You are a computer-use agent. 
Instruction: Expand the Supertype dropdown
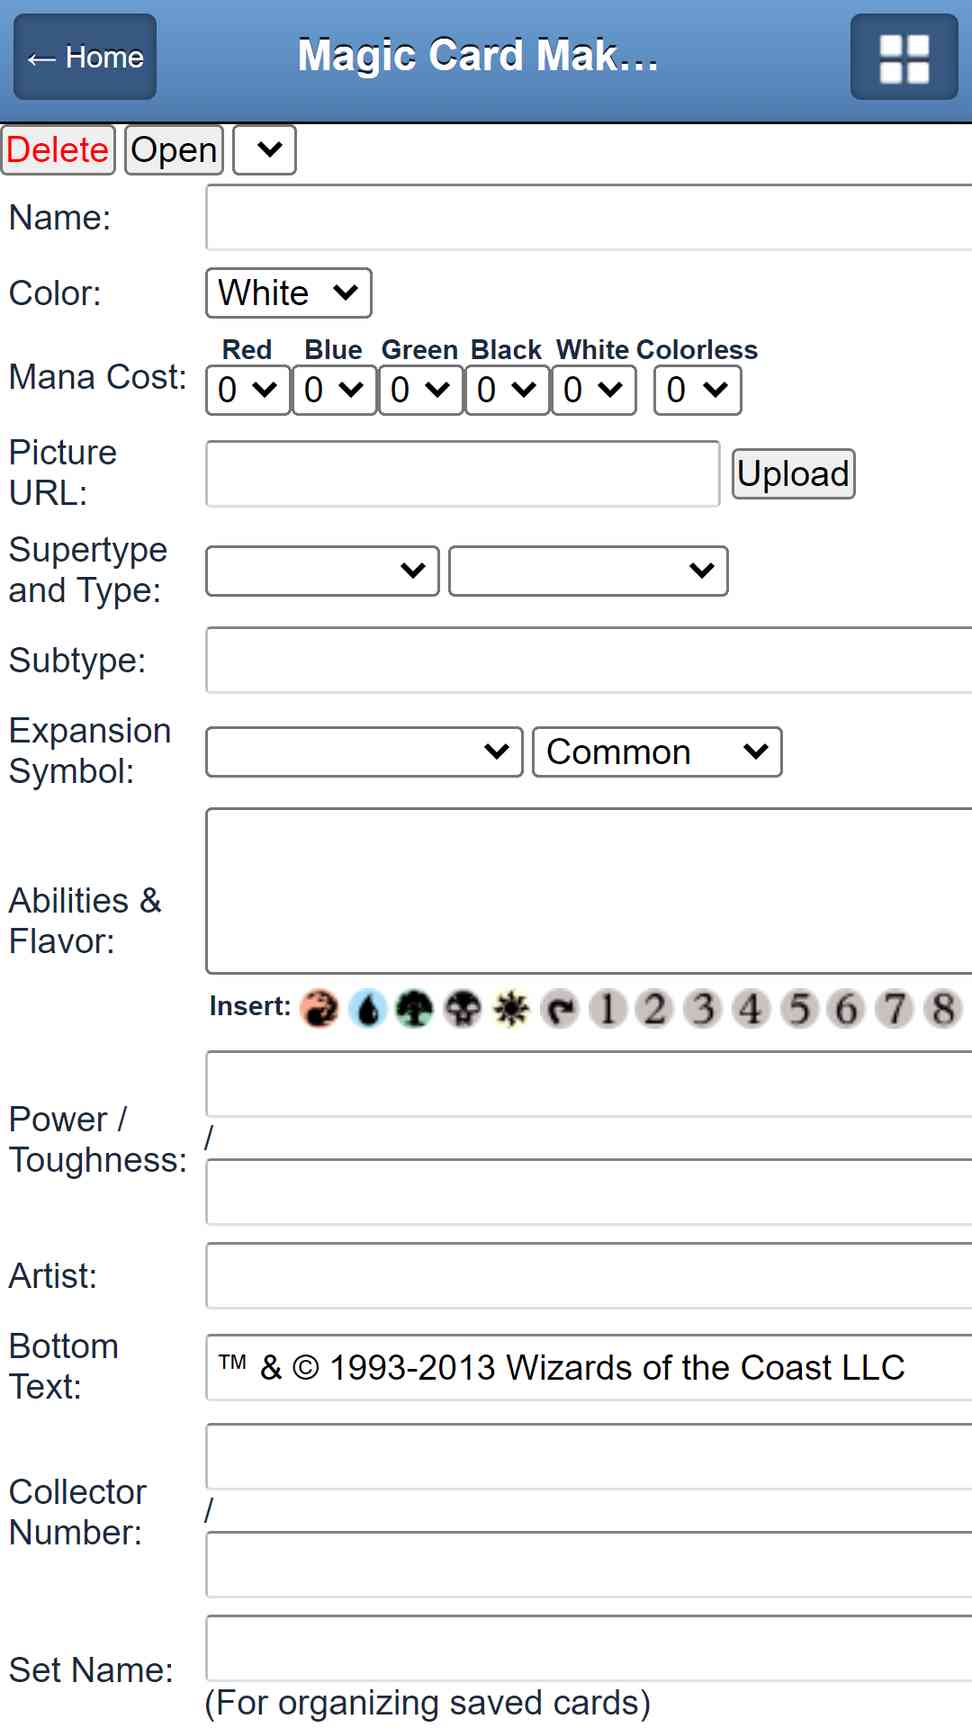coord(322,571)
